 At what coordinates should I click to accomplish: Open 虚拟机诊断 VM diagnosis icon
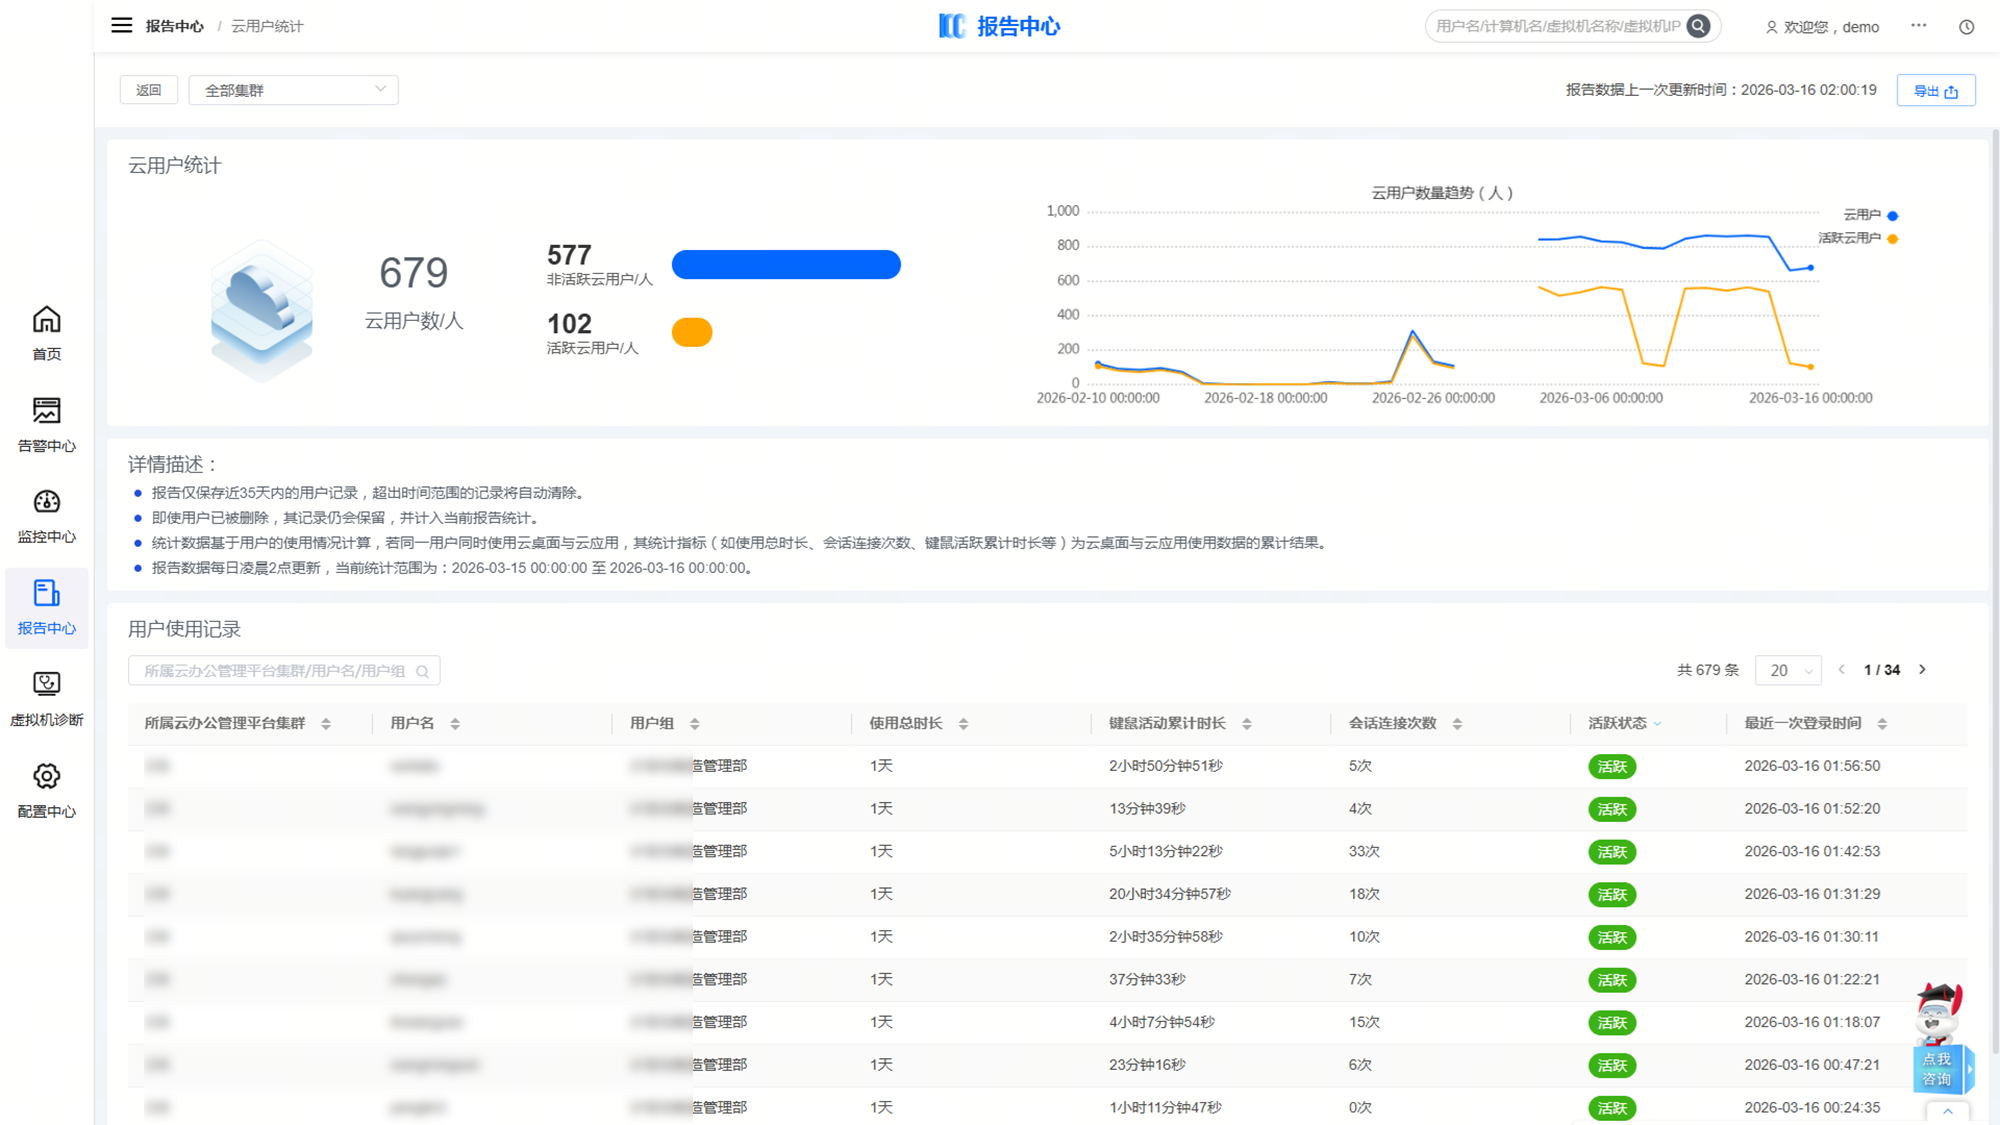pyautogui.click(x=46, y=685)
